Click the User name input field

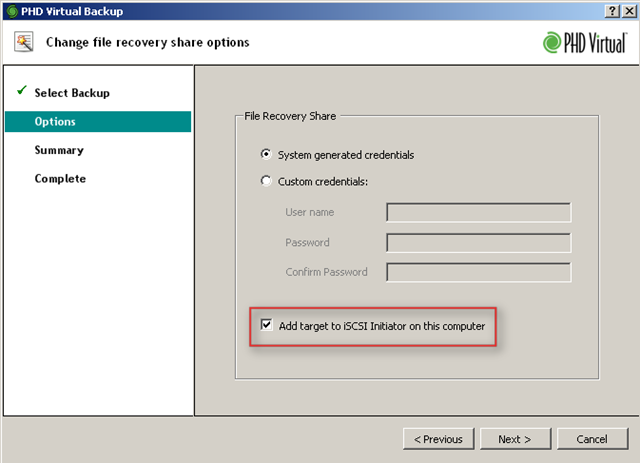tap(478, 212)
